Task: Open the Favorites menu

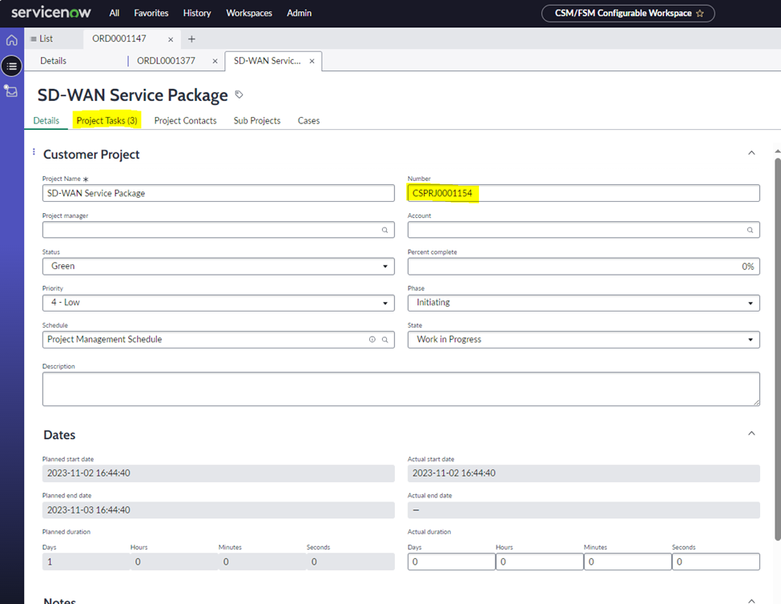Action: pos(151,13)
